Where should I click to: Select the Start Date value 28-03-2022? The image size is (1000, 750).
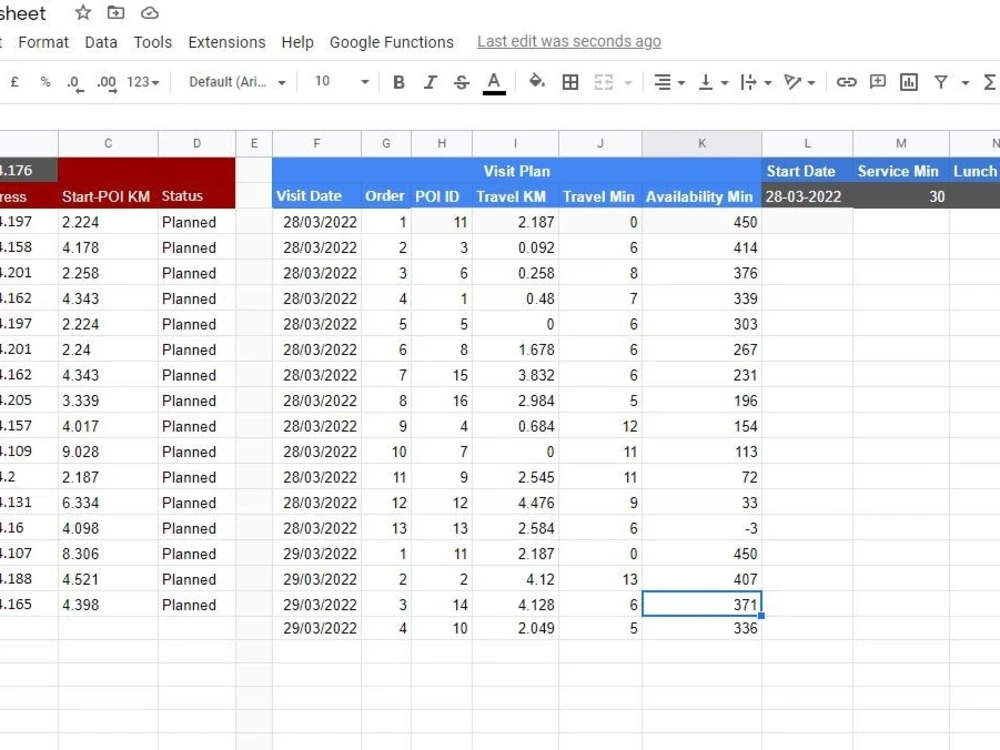(x=807, y=196)
